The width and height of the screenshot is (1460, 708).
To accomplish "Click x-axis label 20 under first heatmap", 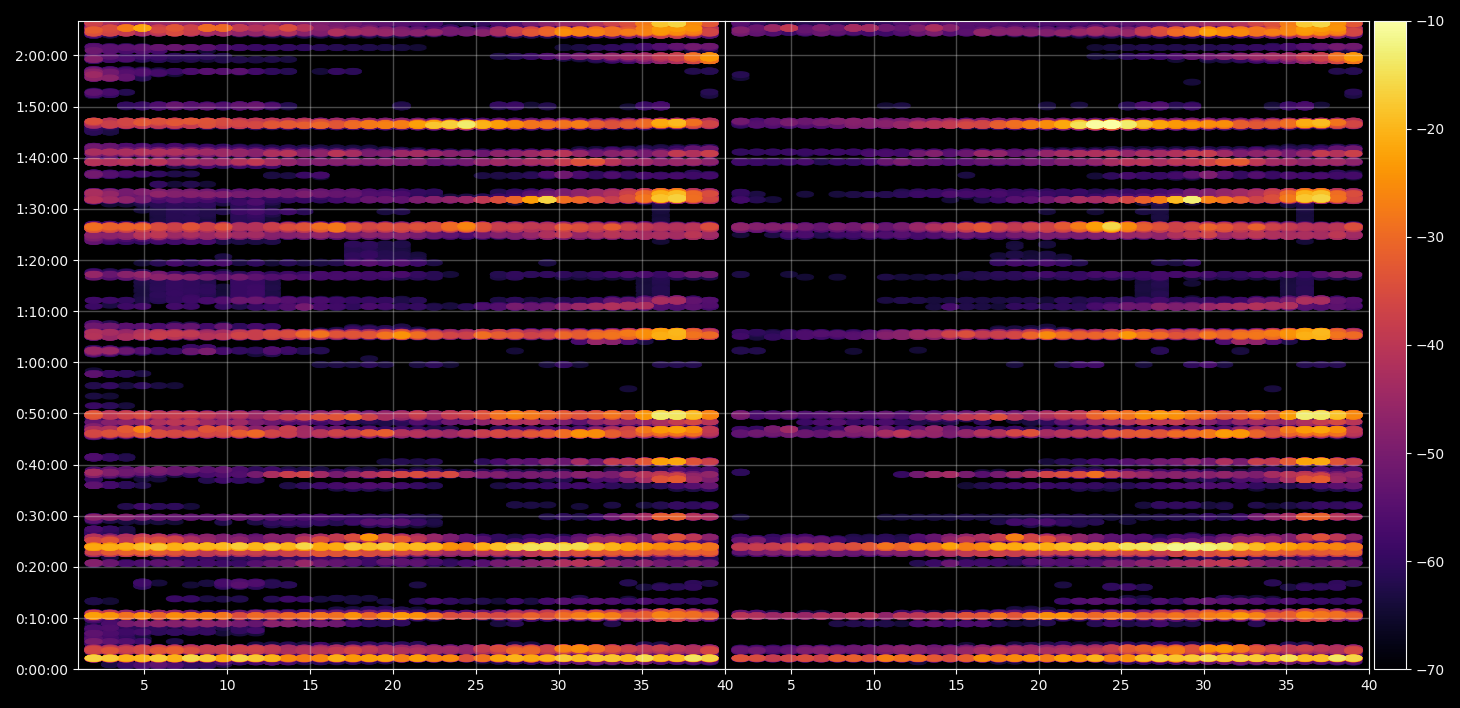I will pyautogui.click(x=393, y=685).
